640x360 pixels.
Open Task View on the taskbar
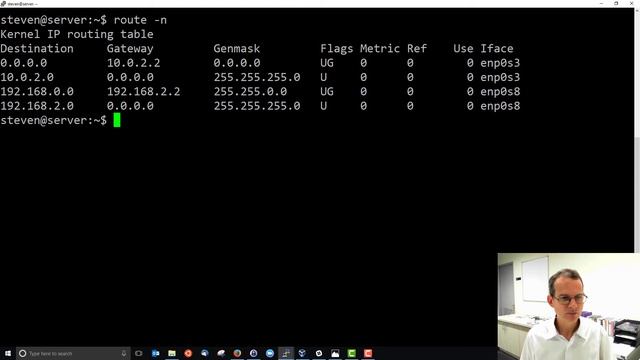click(139, 353)
